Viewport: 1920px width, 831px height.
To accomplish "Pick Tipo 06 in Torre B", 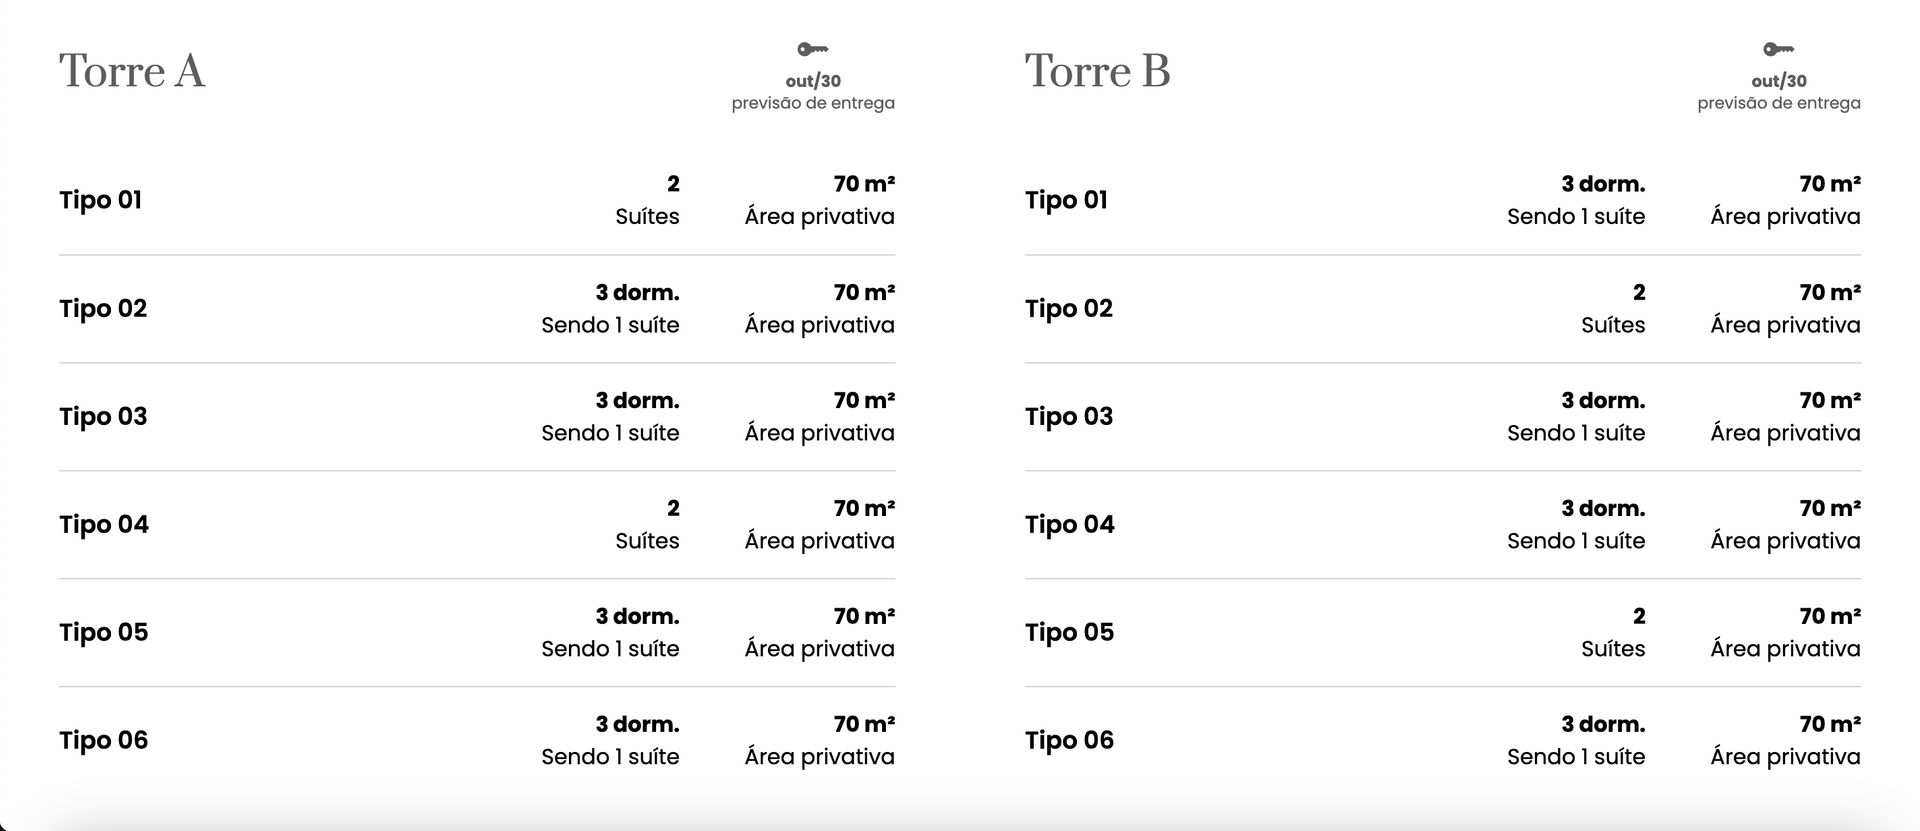I will (x=1070, y=740).
